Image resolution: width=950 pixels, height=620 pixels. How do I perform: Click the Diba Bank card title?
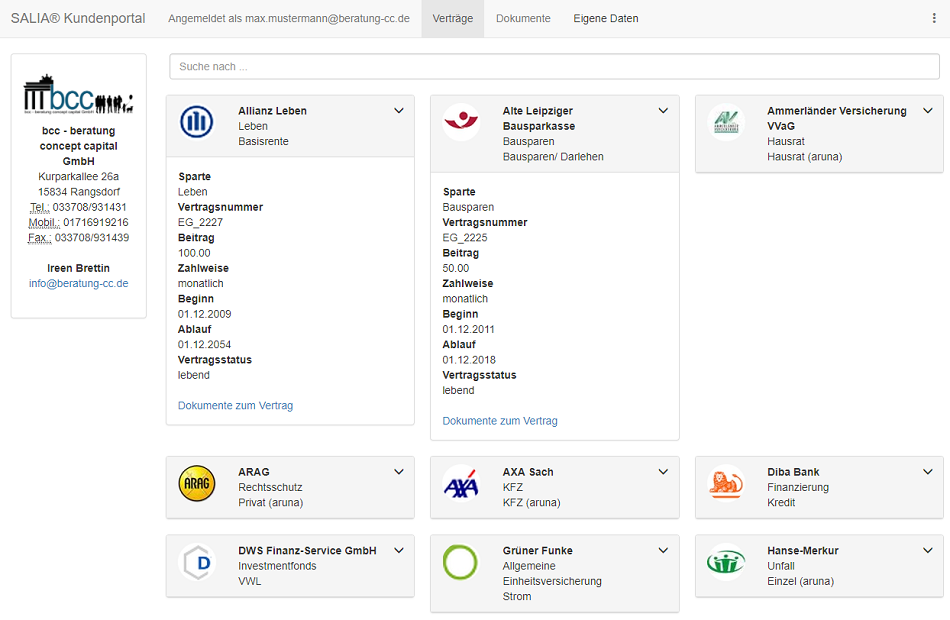tap(793, 472)
